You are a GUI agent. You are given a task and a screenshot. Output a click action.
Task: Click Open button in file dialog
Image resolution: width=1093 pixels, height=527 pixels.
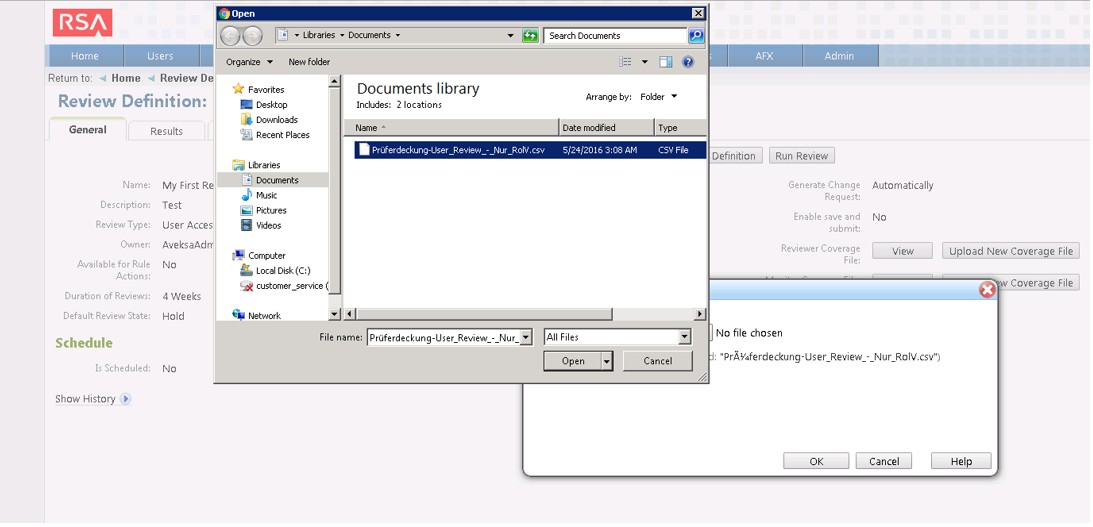[572, 361]
